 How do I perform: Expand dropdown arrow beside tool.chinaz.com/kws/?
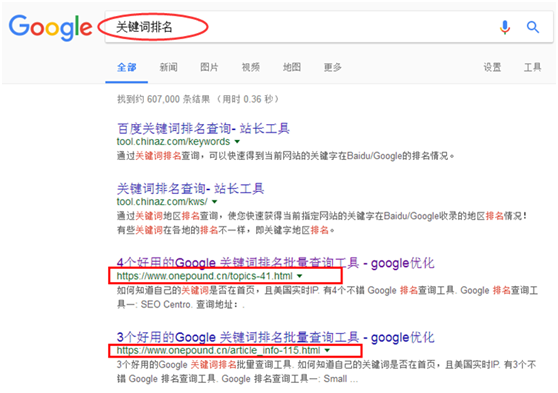(x=214, y=202)
